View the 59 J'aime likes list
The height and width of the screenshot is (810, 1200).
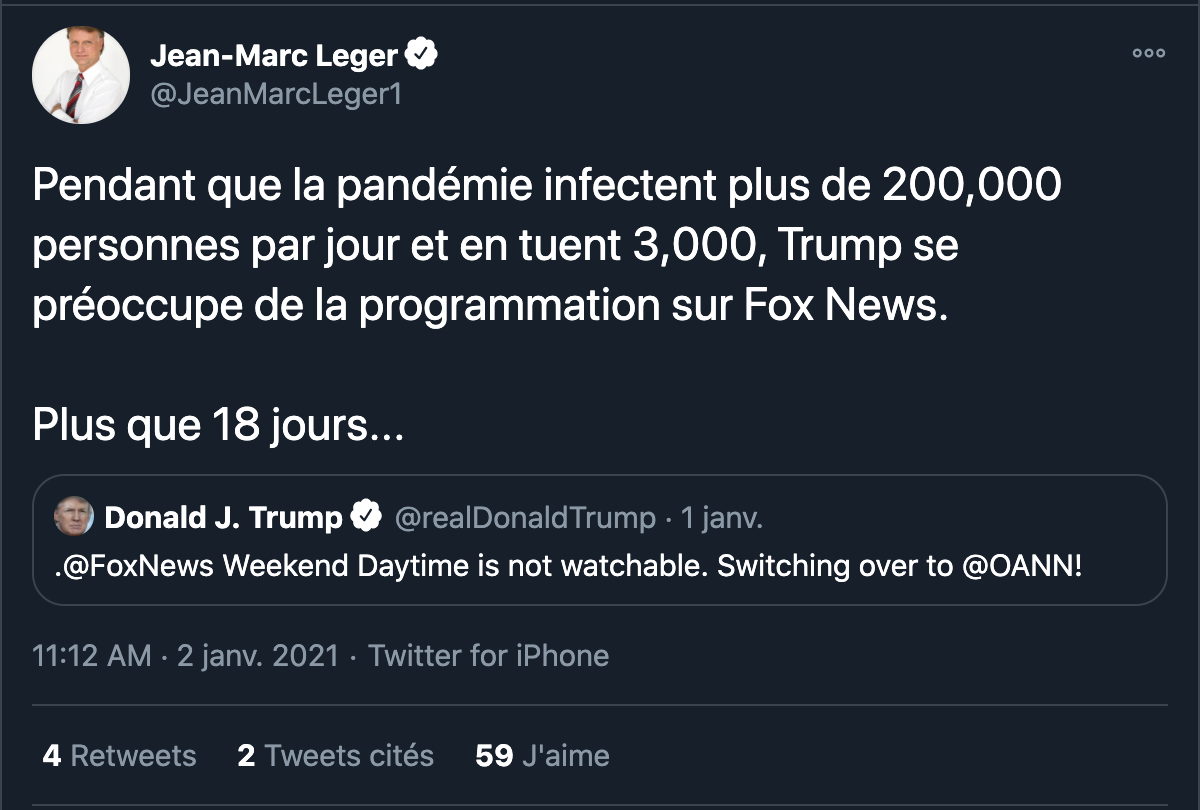[542, 755]
